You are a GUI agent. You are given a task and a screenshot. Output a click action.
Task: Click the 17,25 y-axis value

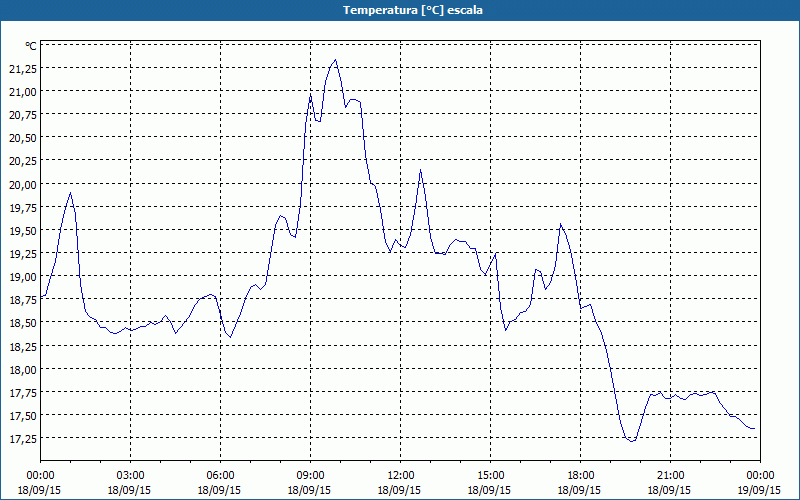(x=23, y=440)
